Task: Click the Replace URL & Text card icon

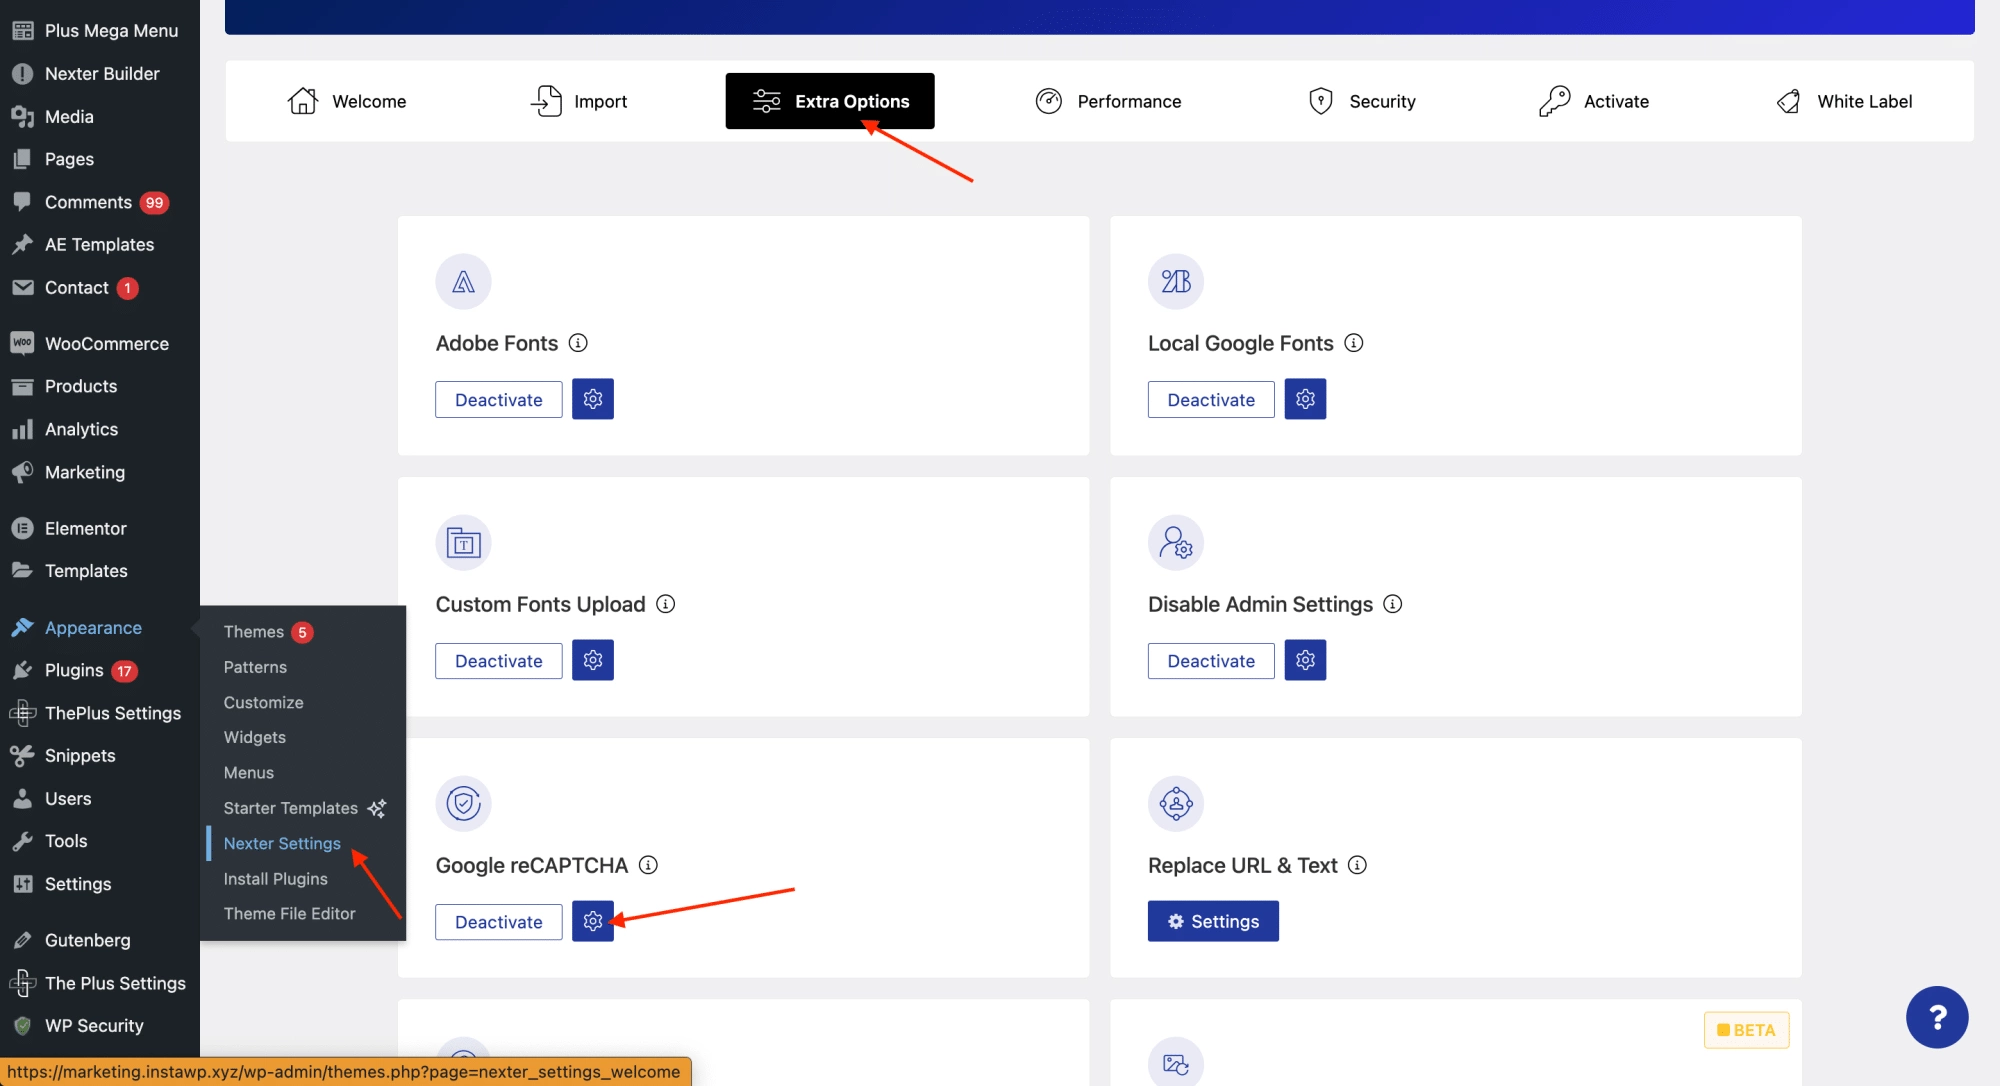Action: click(x=1176, y=804)
